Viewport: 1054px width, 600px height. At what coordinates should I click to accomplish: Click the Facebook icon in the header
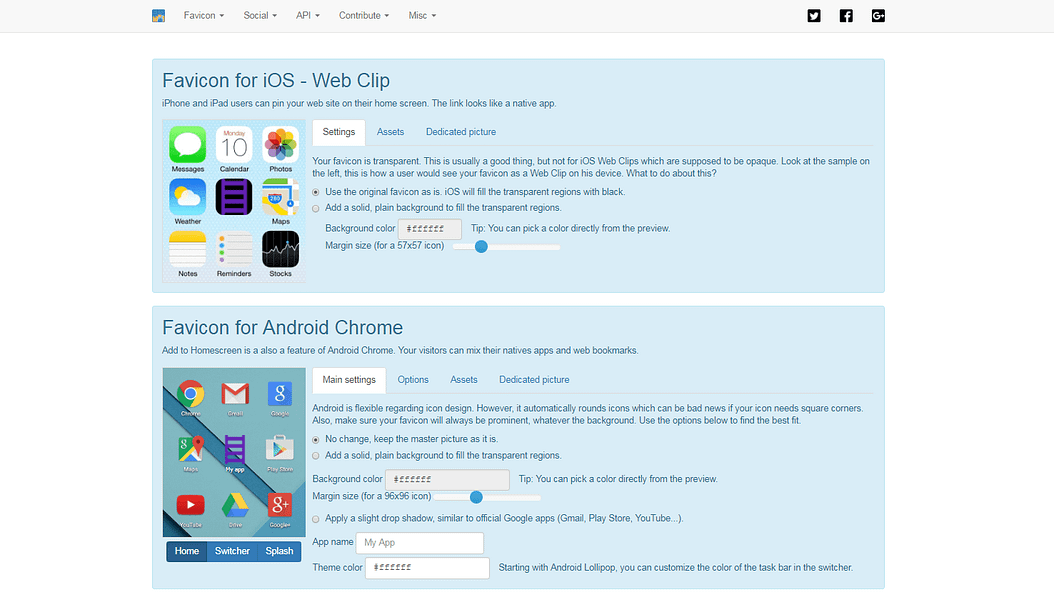coord(845,15)
